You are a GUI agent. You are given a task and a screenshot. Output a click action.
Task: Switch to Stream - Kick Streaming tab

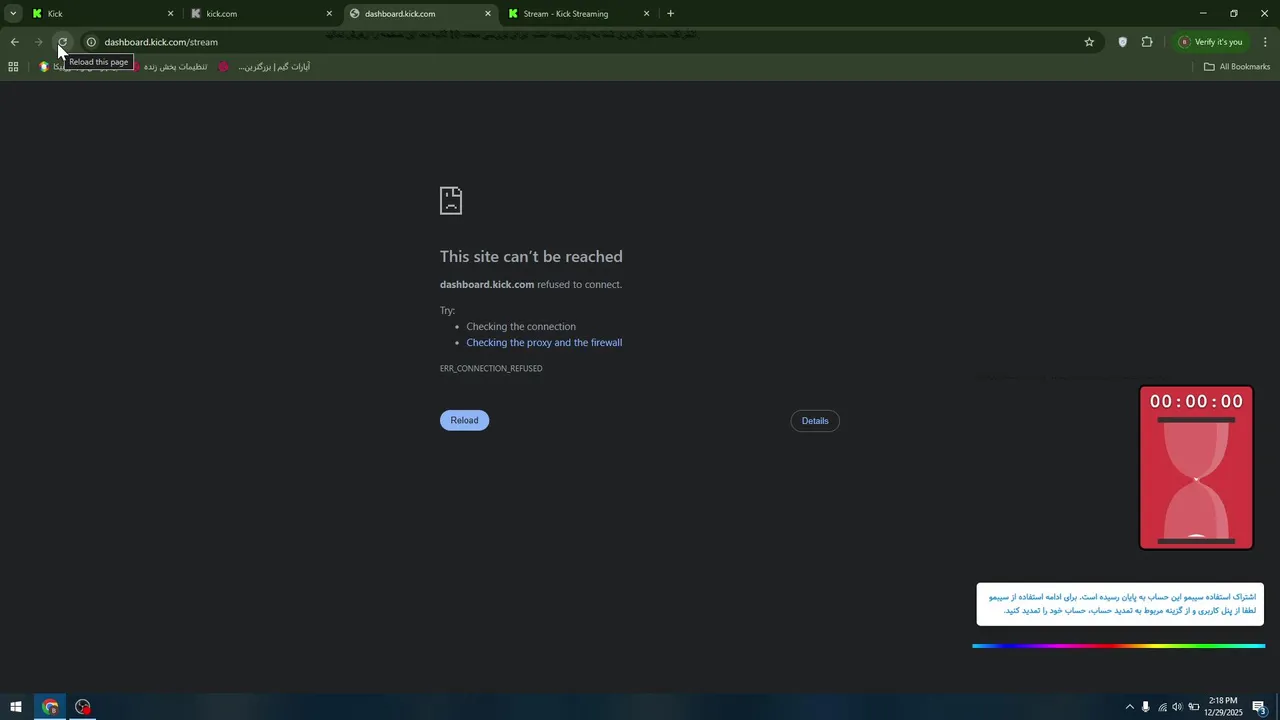(x=579, y=14)
